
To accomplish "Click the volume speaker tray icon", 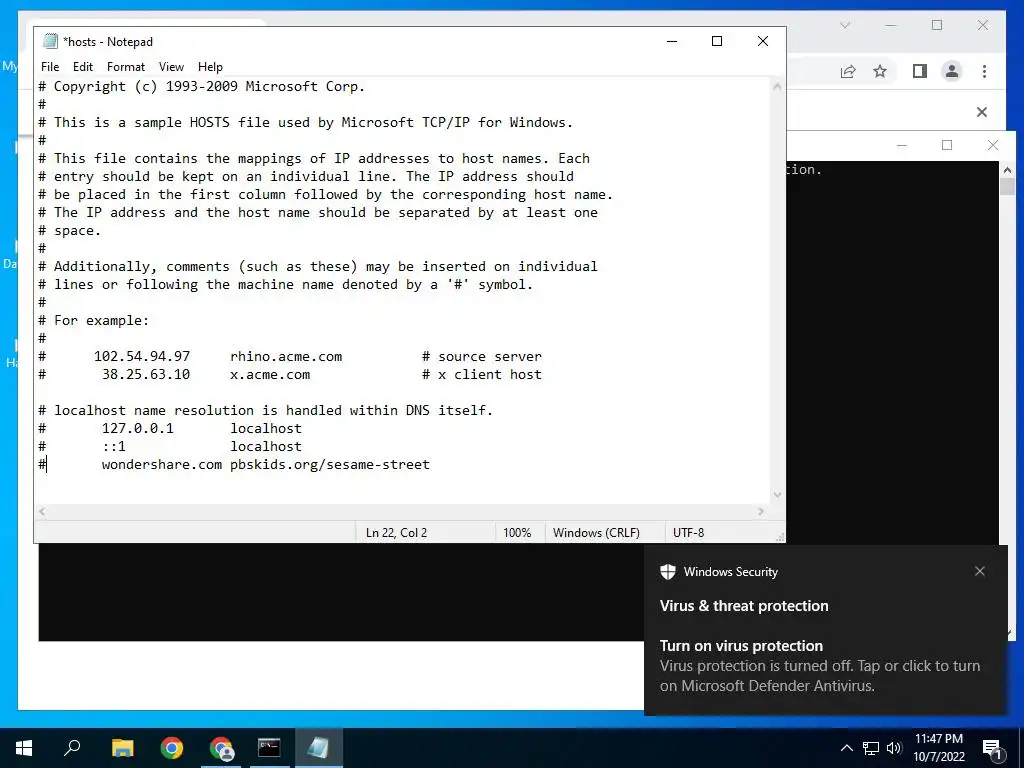I will (894, 748).
